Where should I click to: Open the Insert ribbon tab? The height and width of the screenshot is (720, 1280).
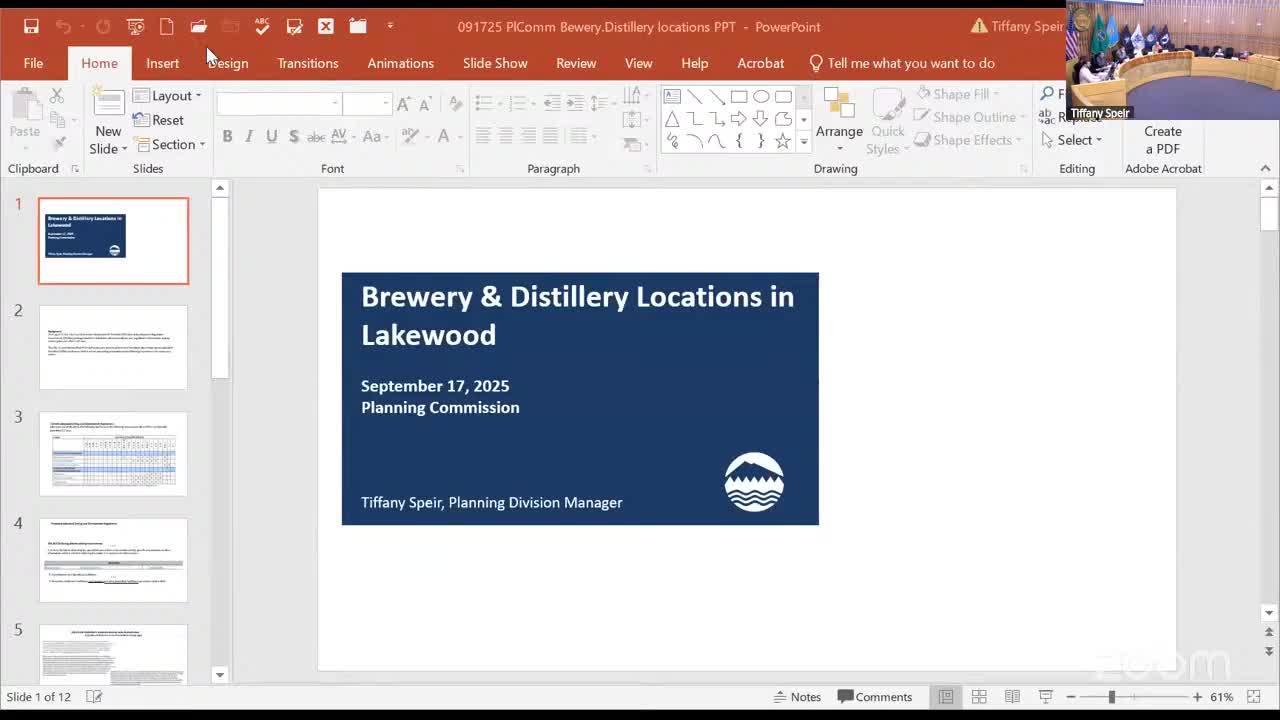click(162, 63)
